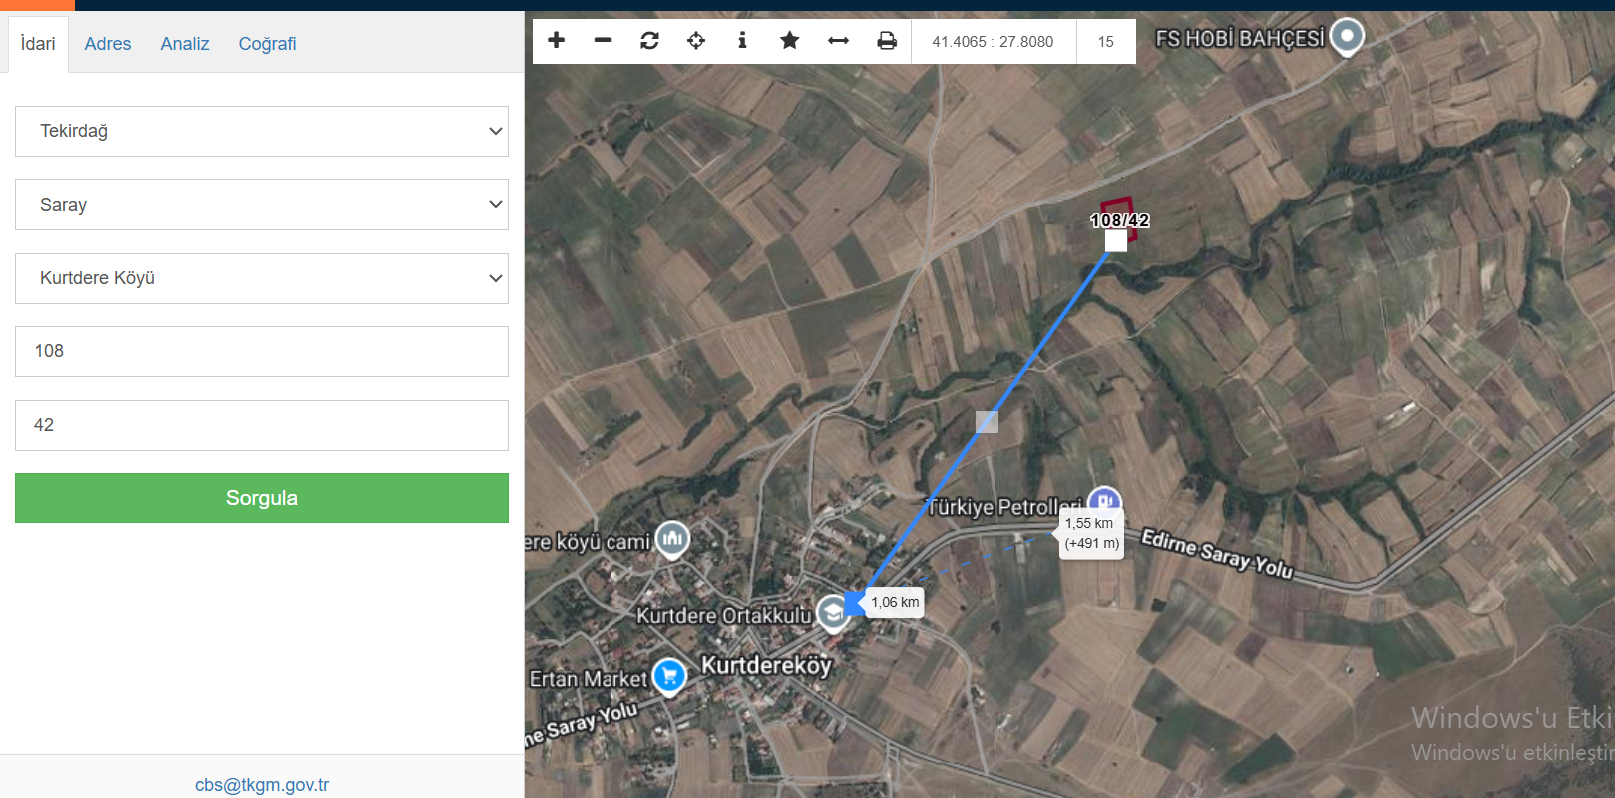Print the map with printer icon
Image resolution: width=1615 pixels, height=798 pixels.
pos(887,41)
